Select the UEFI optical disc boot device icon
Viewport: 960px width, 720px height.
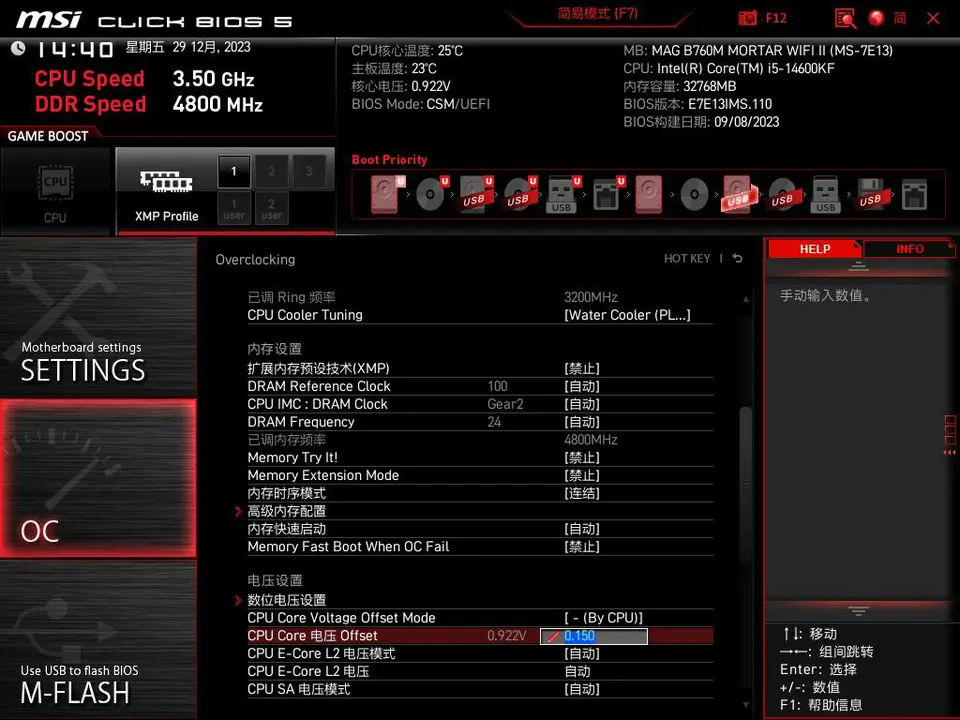point(432,195)
